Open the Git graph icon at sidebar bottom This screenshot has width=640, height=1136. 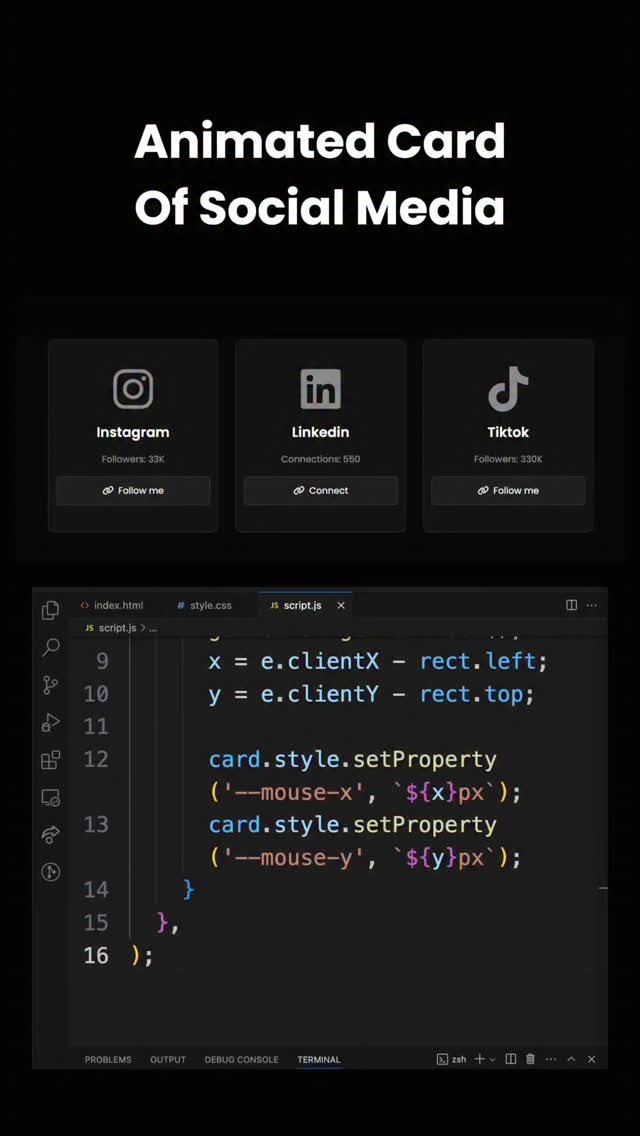[50, 872]
